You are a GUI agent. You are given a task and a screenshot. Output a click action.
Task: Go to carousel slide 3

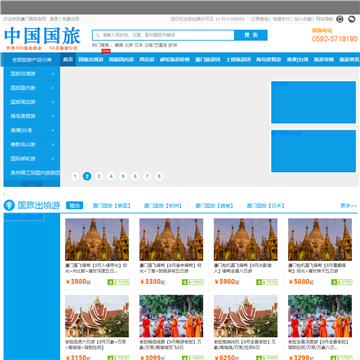coord(99,176)
